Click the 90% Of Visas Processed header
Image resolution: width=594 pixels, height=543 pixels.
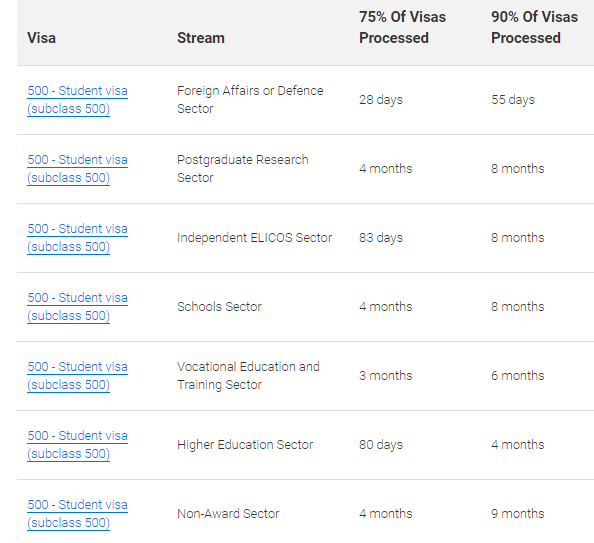pyautogui.click(x=534, y=27)
